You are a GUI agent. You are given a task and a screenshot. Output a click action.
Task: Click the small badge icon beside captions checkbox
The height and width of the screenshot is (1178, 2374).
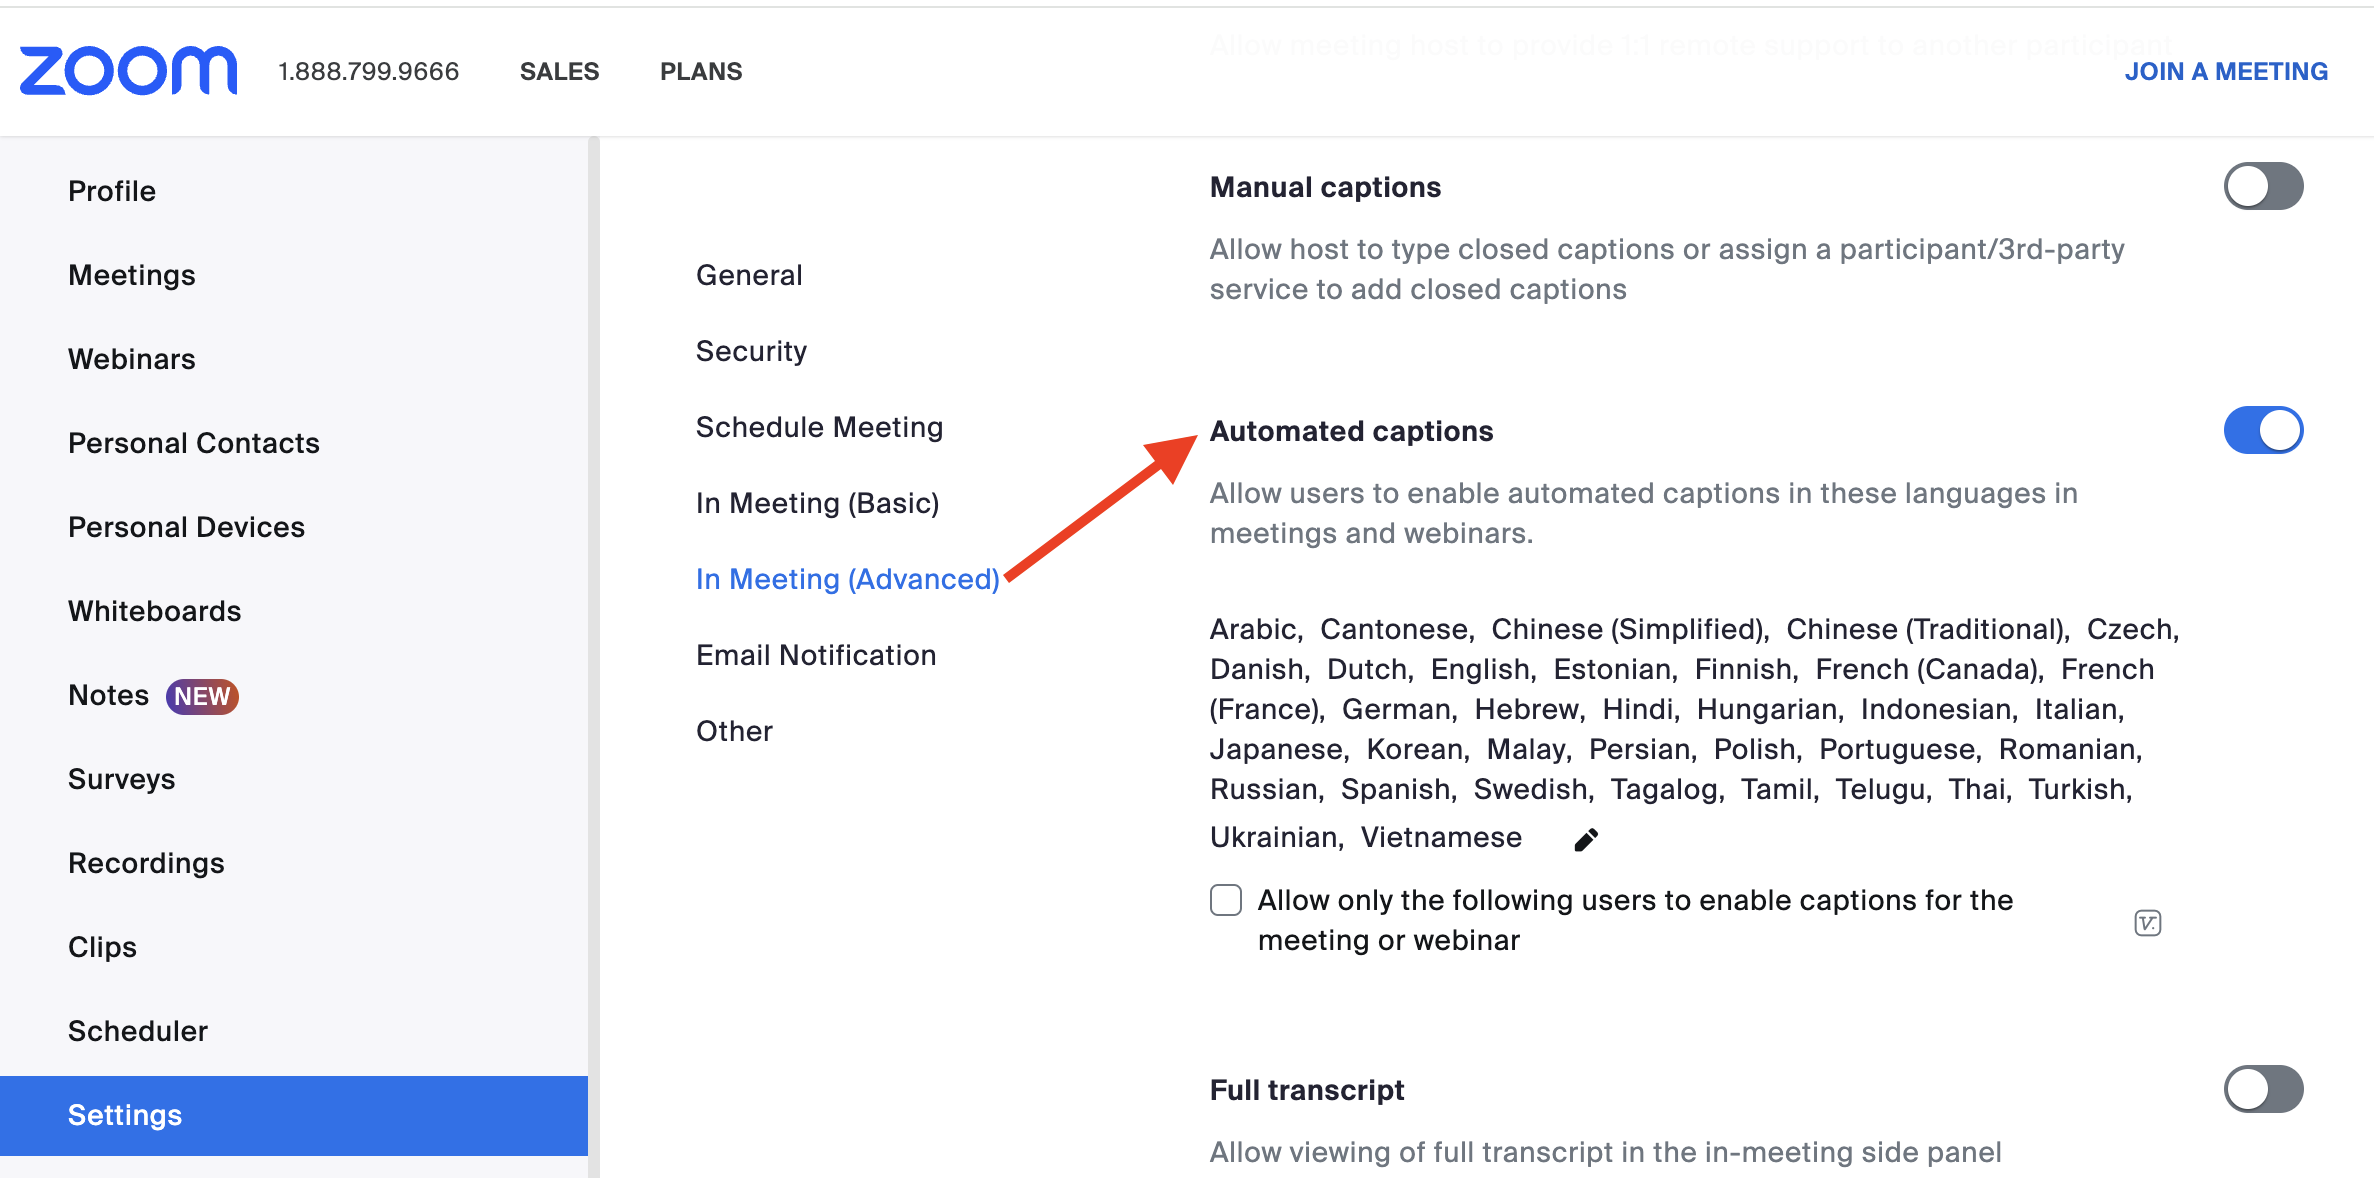click(2147, 923)
